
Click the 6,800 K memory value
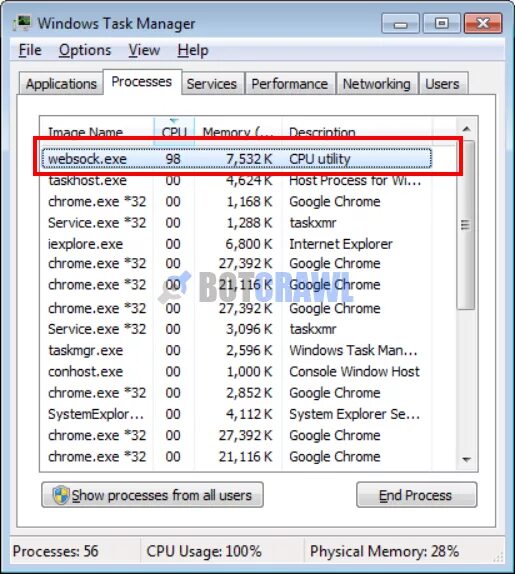pyautogui.click(x=249, y=244)
